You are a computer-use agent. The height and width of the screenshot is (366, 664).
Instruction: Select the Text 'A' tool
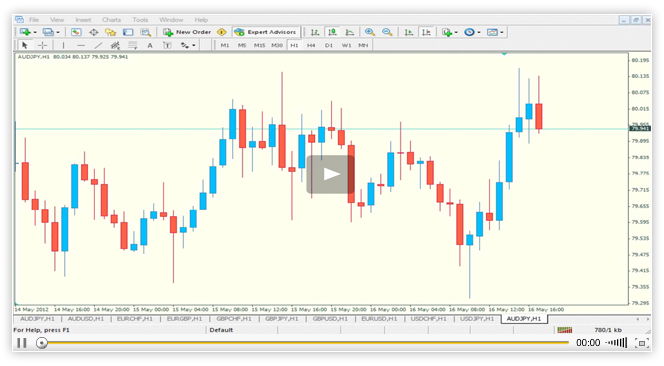(150, 45)
